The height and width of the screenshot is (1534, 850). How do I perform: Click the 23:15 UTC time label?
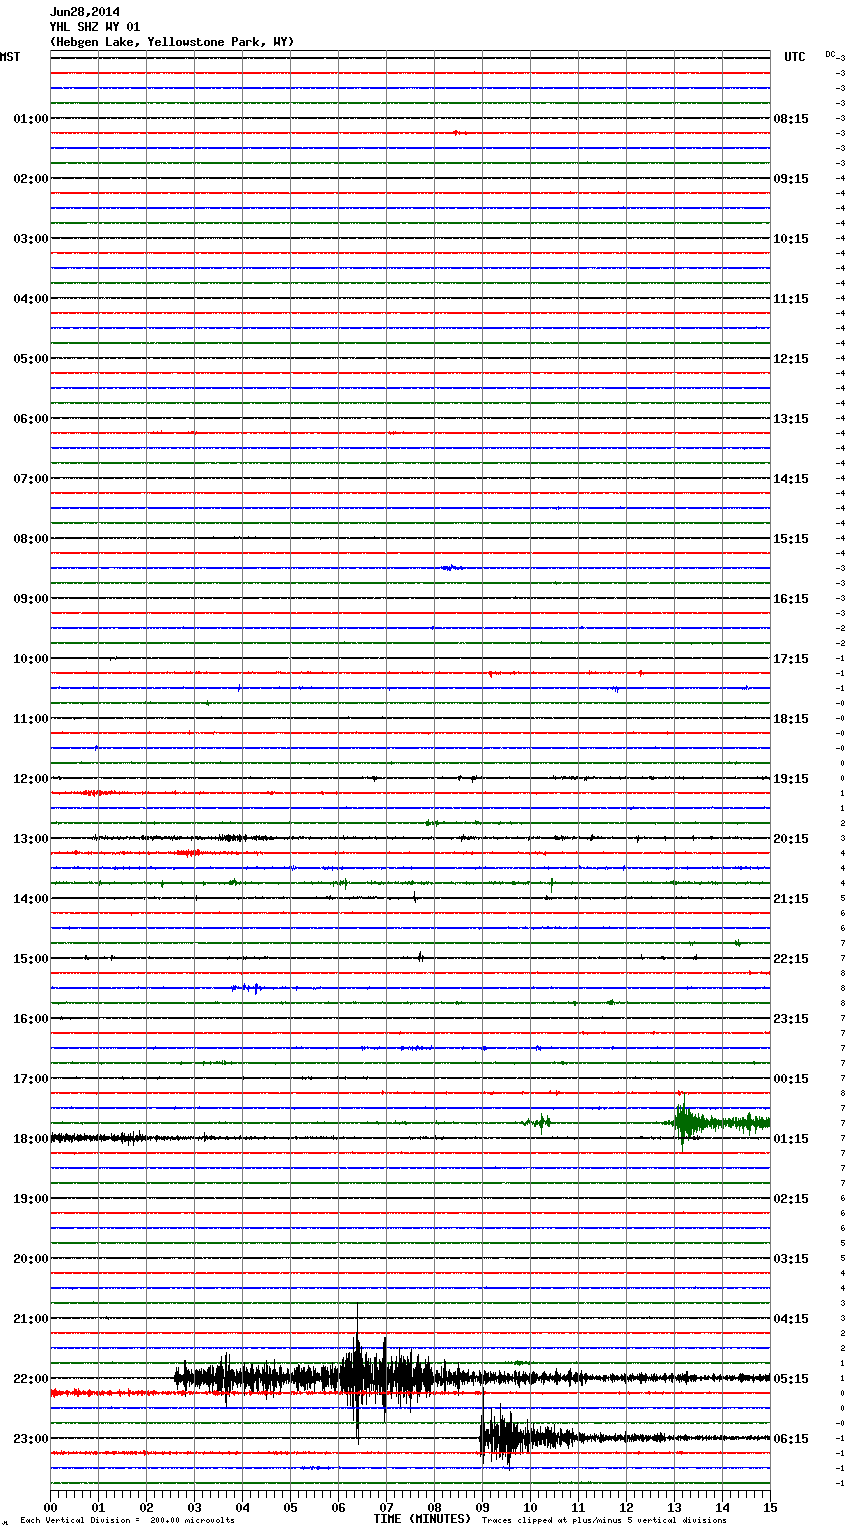tap(791, 1019)
